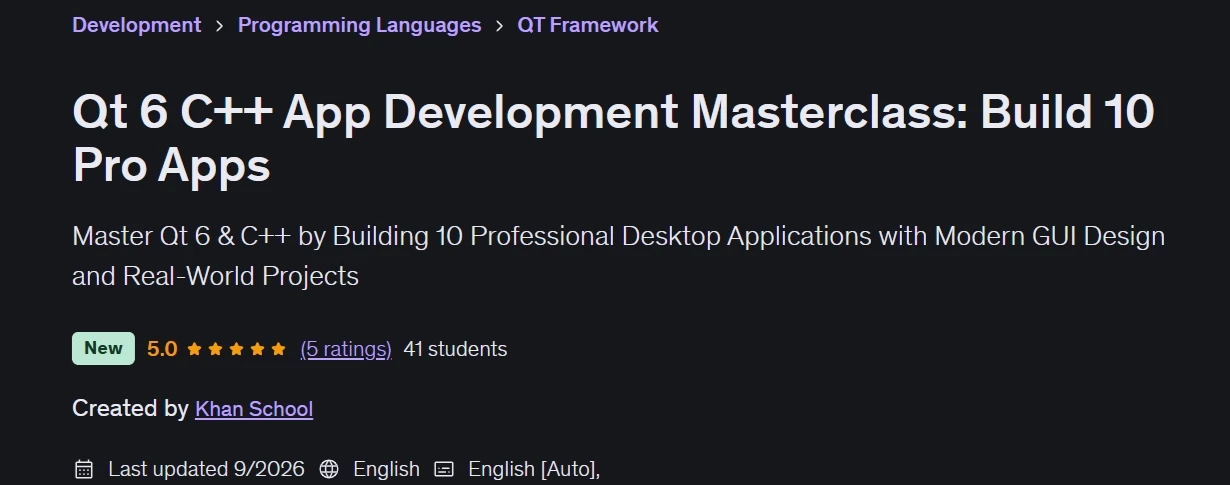Open the (5 ratings) link
The width and height of the screenshot is (1230, 485).
(x=346, y=349)
